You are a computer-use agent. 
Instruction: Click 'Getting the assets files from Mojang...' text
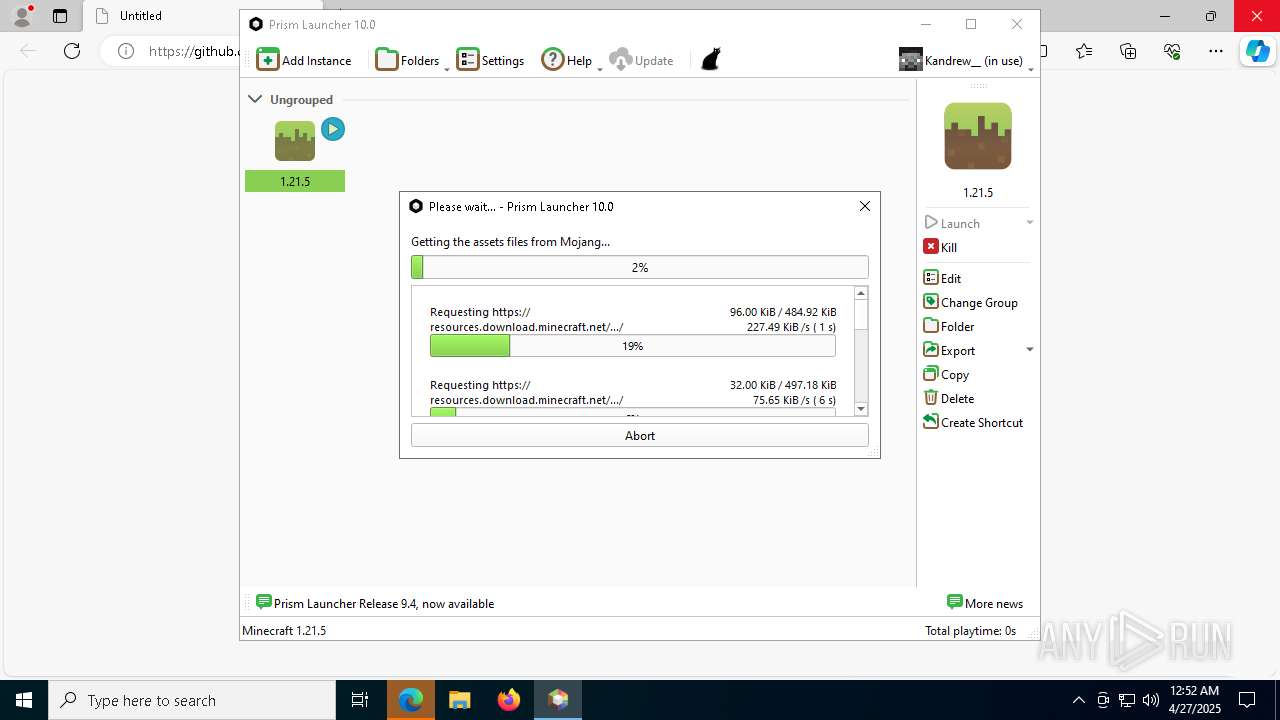point(510,241)
